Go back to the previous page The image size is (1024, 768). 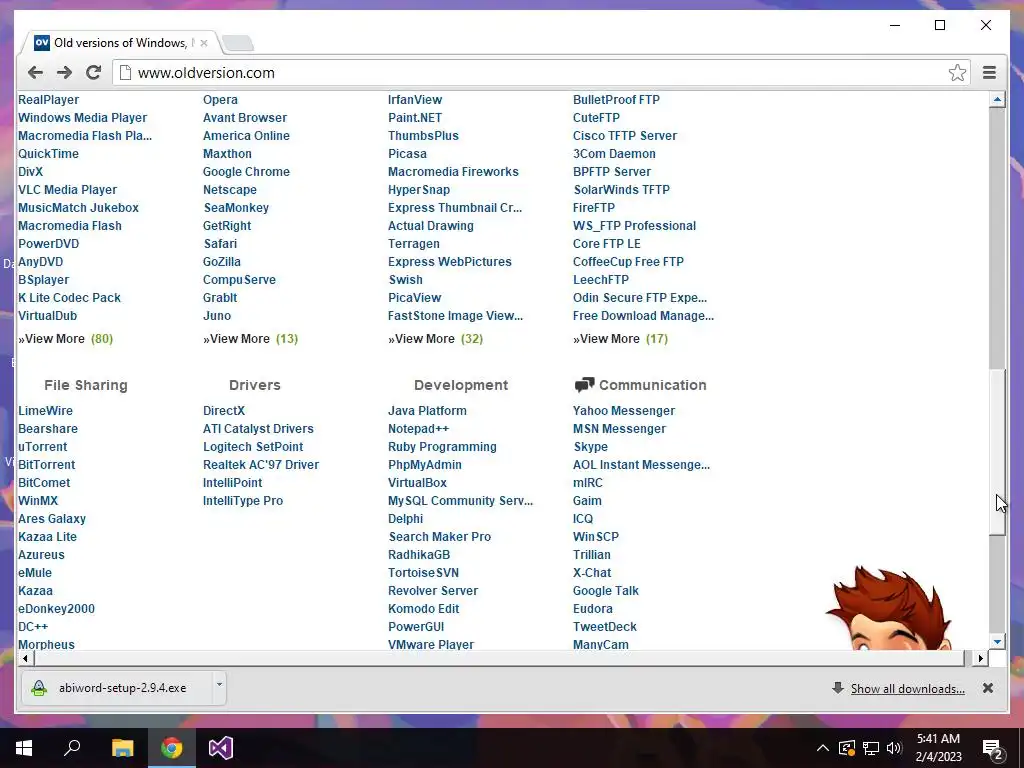(x=35, y=72)
